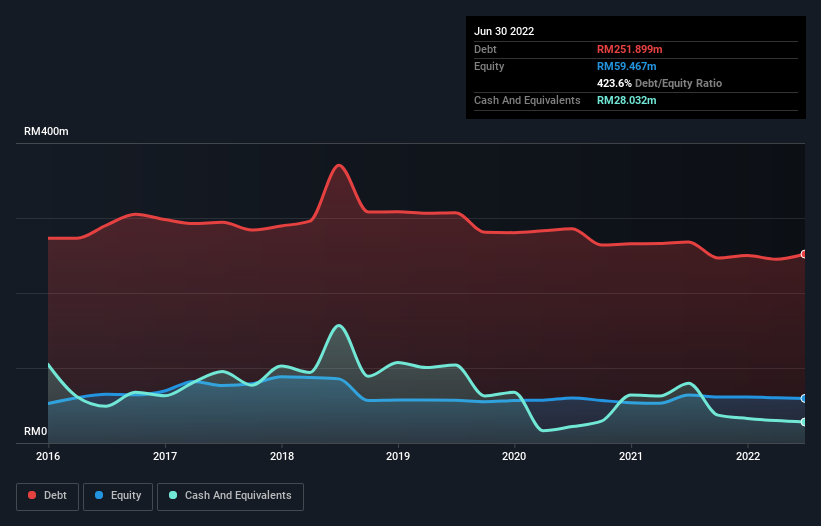Click the RM0 axis label
The image size is (821, 526).
[x=36, y=431]
